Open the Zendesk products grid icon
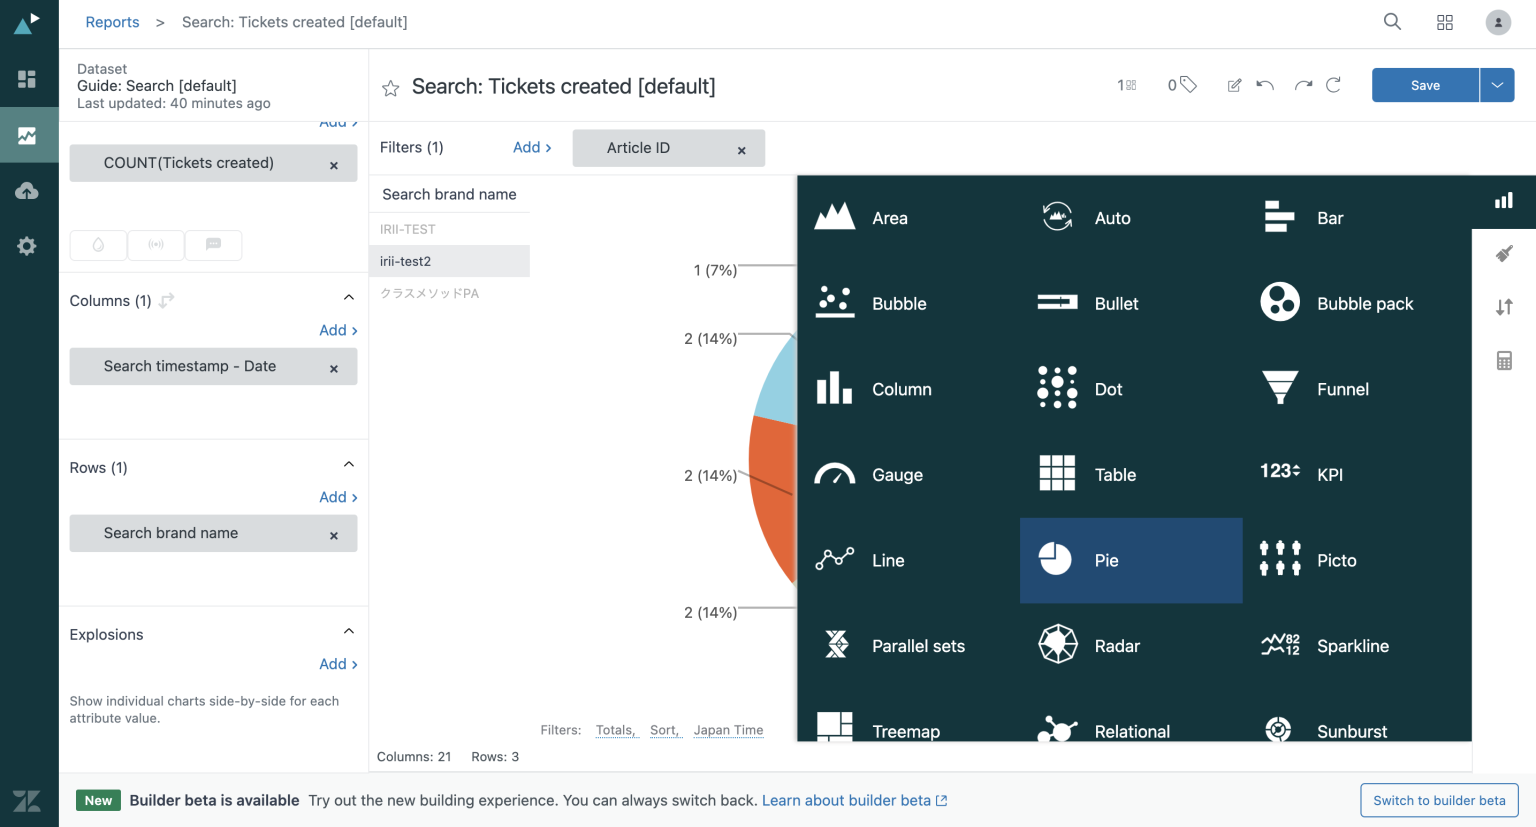 [1445, 22]
